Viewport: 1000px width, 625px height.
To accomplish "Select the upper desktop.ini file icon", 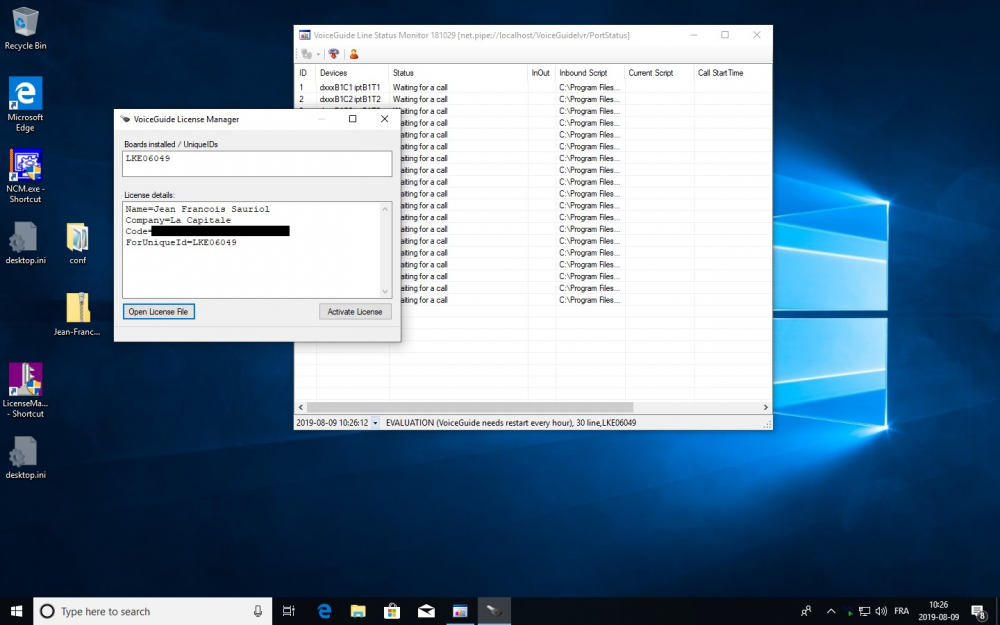I will [25, 243].
